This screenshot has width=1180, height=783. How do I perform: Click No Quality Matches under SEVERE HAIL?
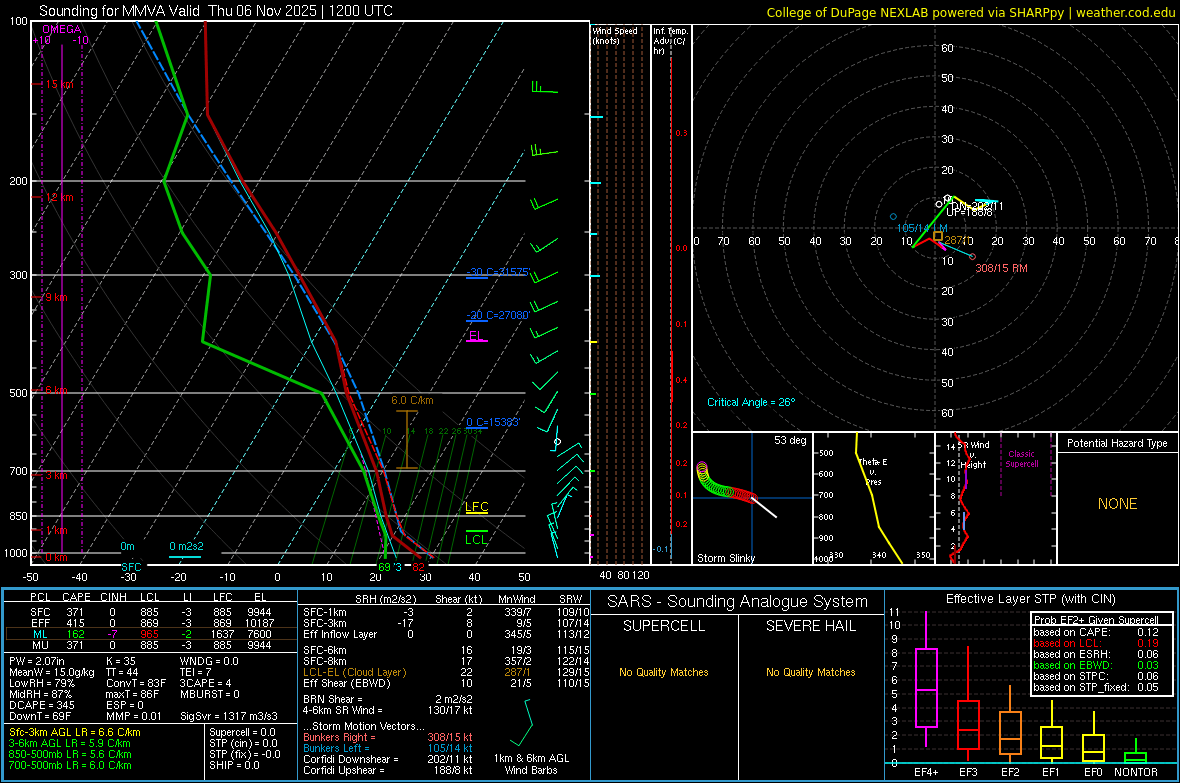tap(810, 672)
